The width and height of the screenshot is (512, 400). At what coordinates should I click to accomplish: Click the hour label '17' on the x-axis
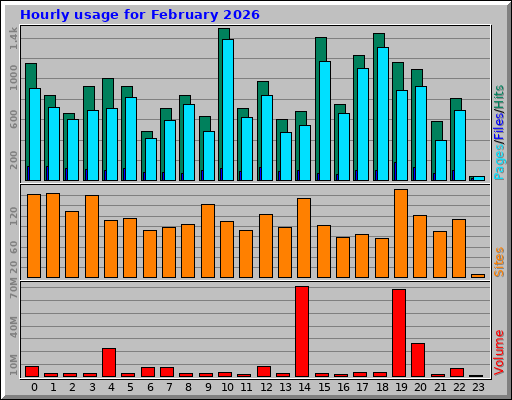tap(363, 387)
